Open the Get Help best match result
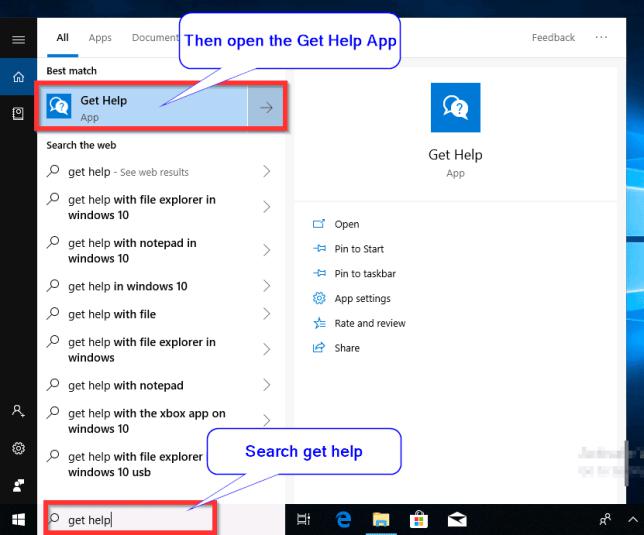 (143, 106)
